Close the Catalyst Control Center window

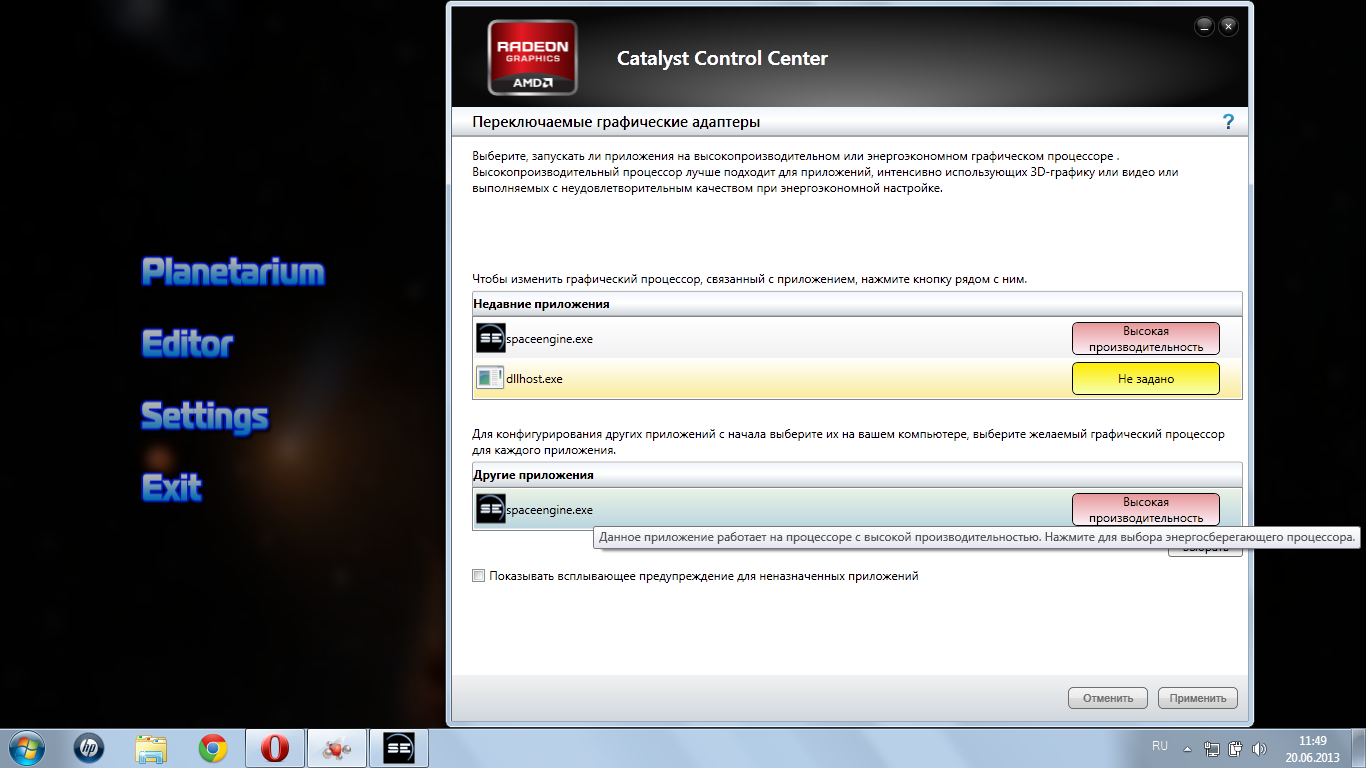point(1229,25)
